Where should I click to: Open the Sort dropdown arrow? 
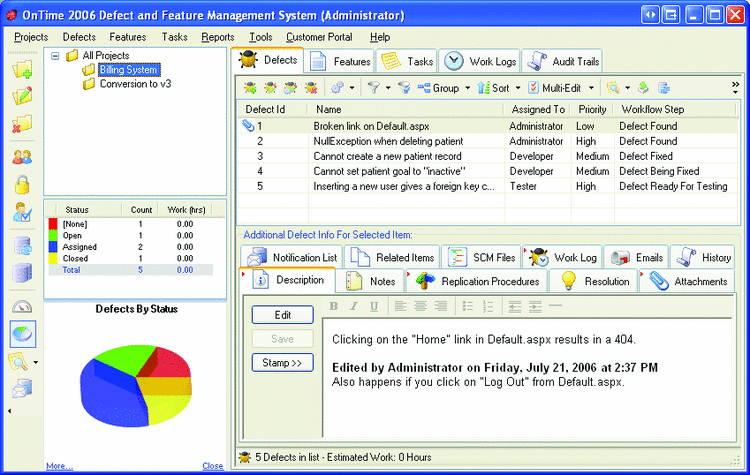click(518, 88)
